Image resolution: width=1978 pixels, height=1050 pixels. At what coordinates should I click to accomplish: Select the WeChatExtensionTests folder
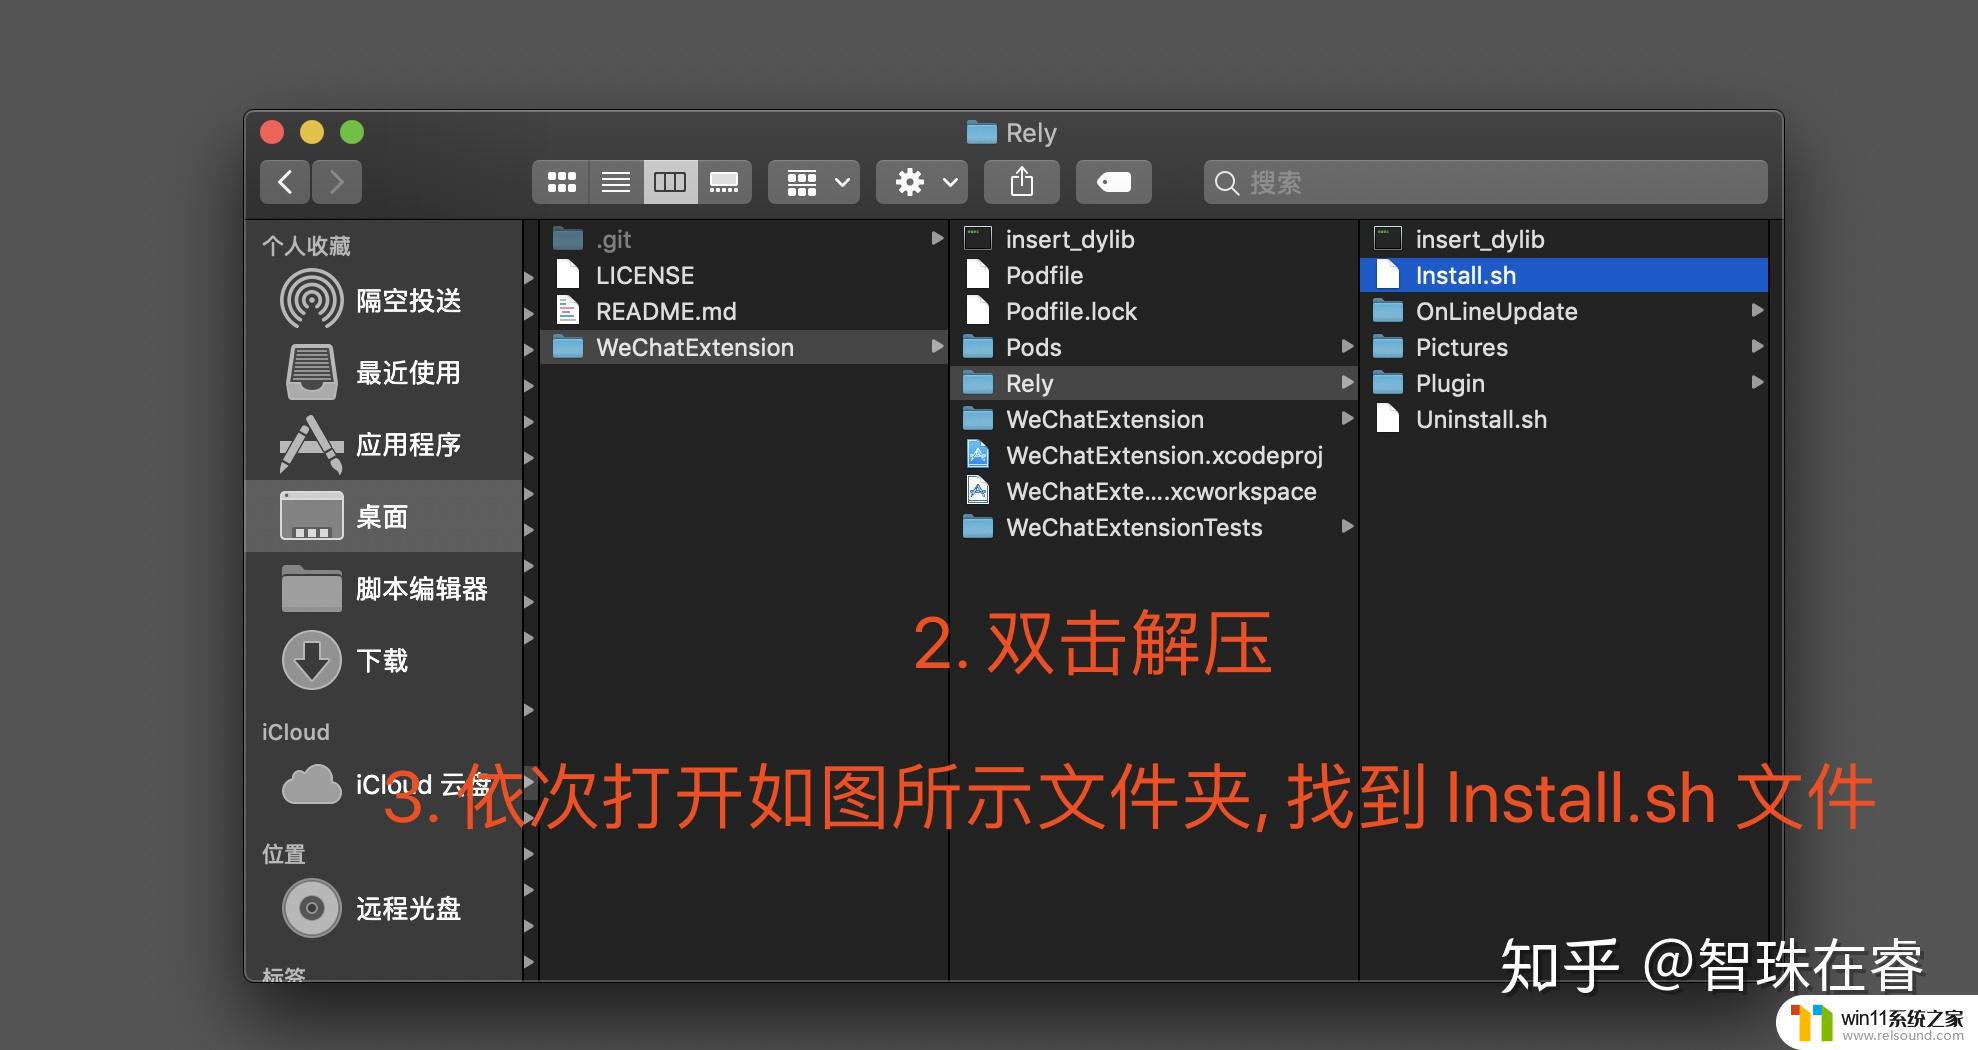[1154, 527]
